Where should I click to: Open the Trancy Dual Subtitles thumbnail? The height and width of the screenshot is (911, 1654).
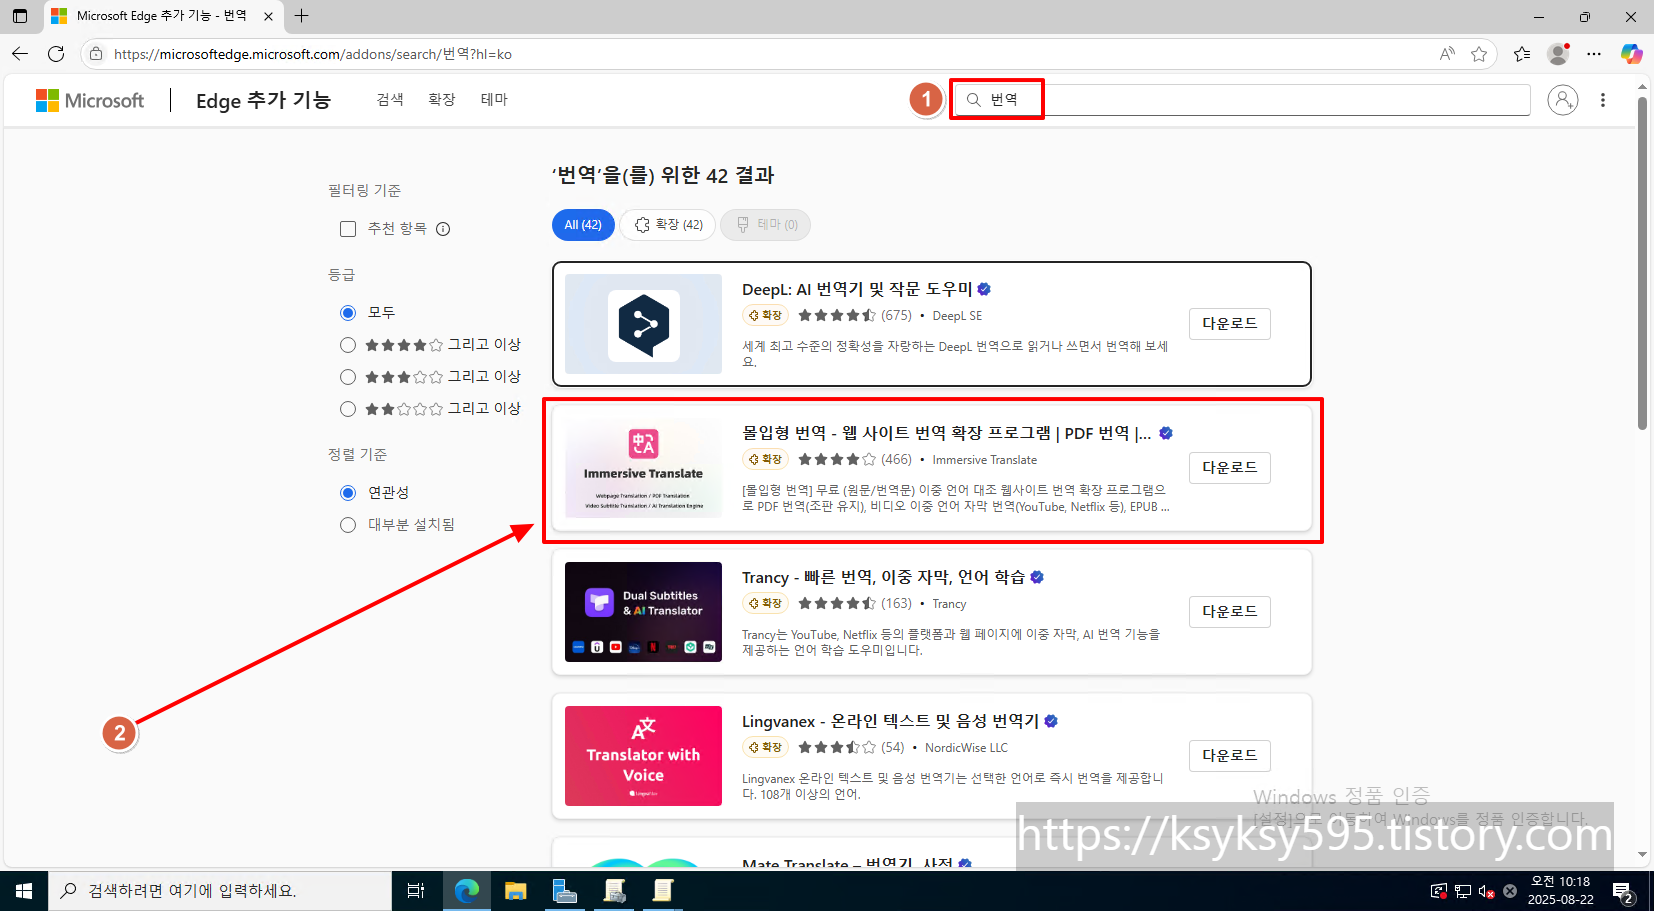643,612
